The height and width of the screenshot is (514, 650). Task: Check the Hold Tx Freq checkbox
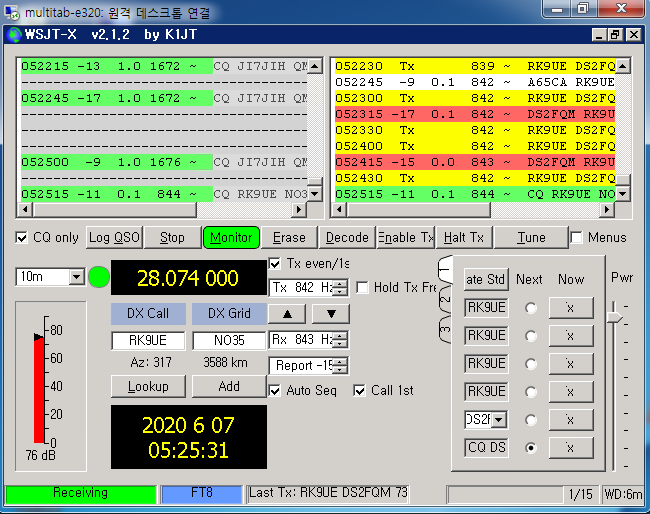[x=362, y=287]
